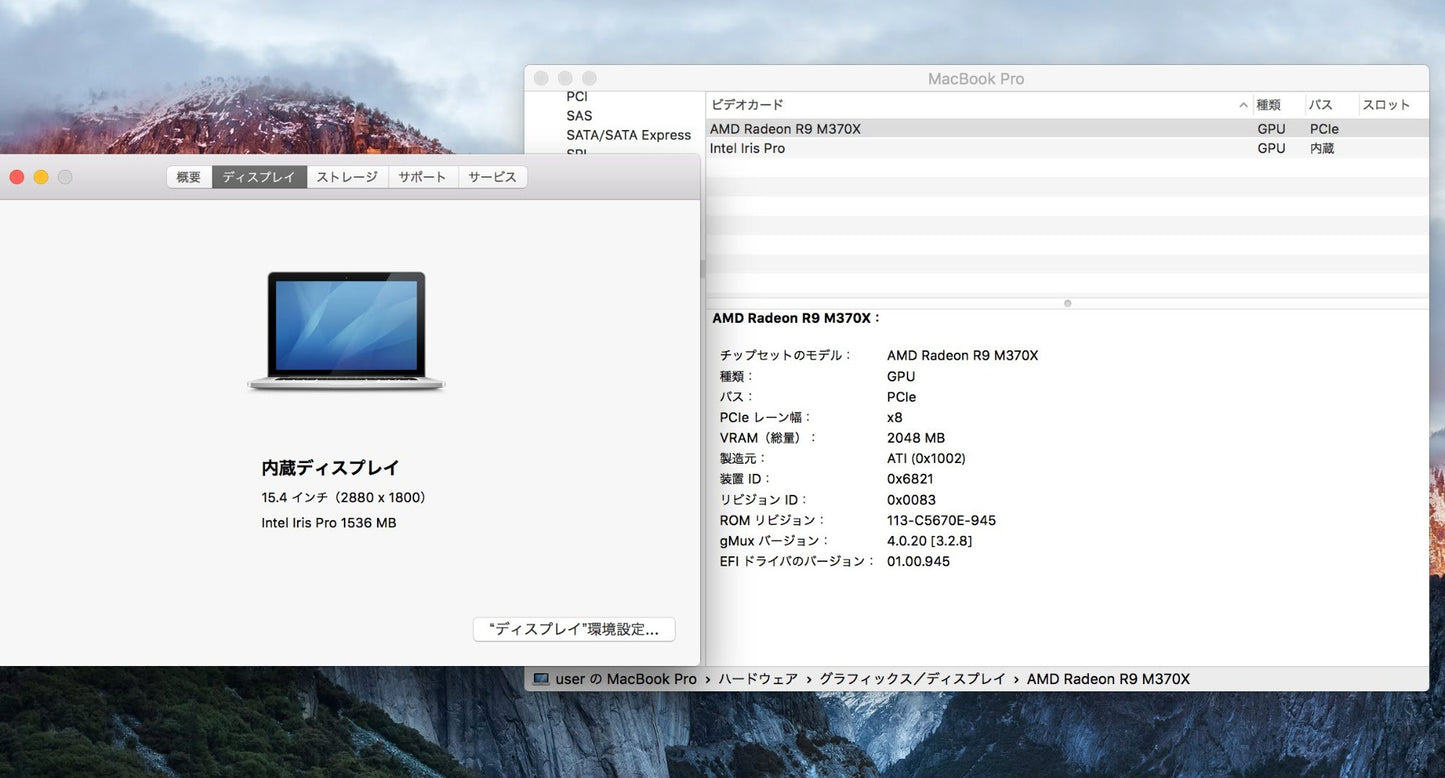Switch to the 概要 tab
This screenshot has width=1445, height=778.
(189, 177)
